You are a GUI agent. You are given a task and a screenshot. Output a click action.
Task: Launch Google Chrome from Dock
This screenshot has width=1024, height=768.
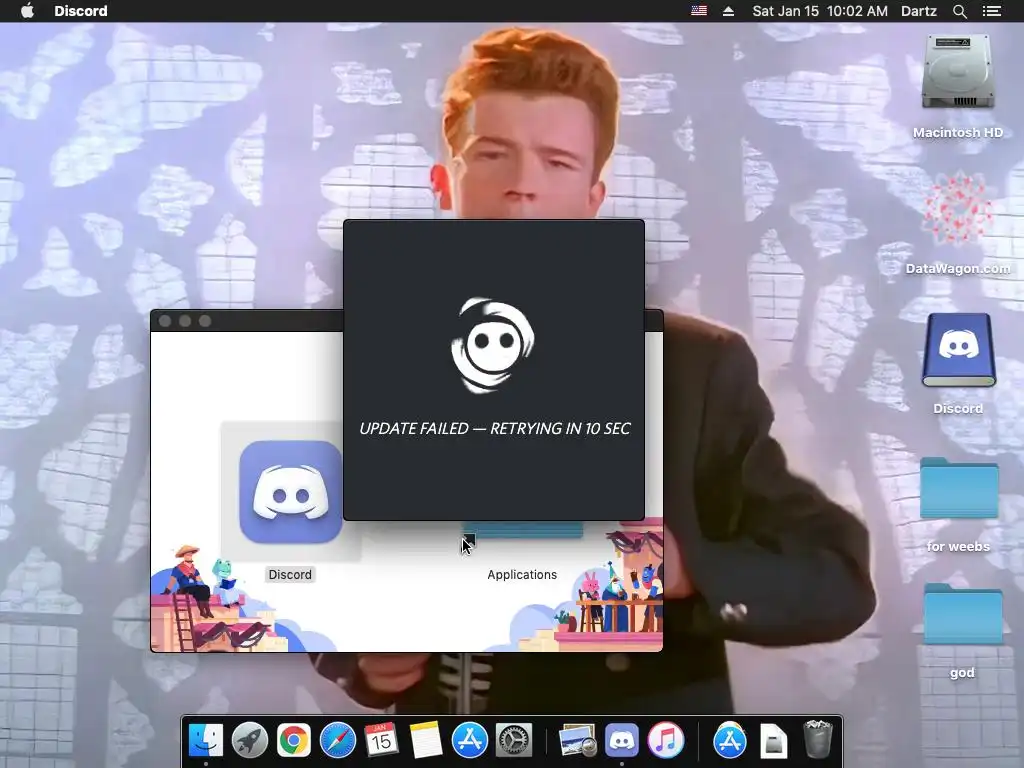click(x=293, y=740)
